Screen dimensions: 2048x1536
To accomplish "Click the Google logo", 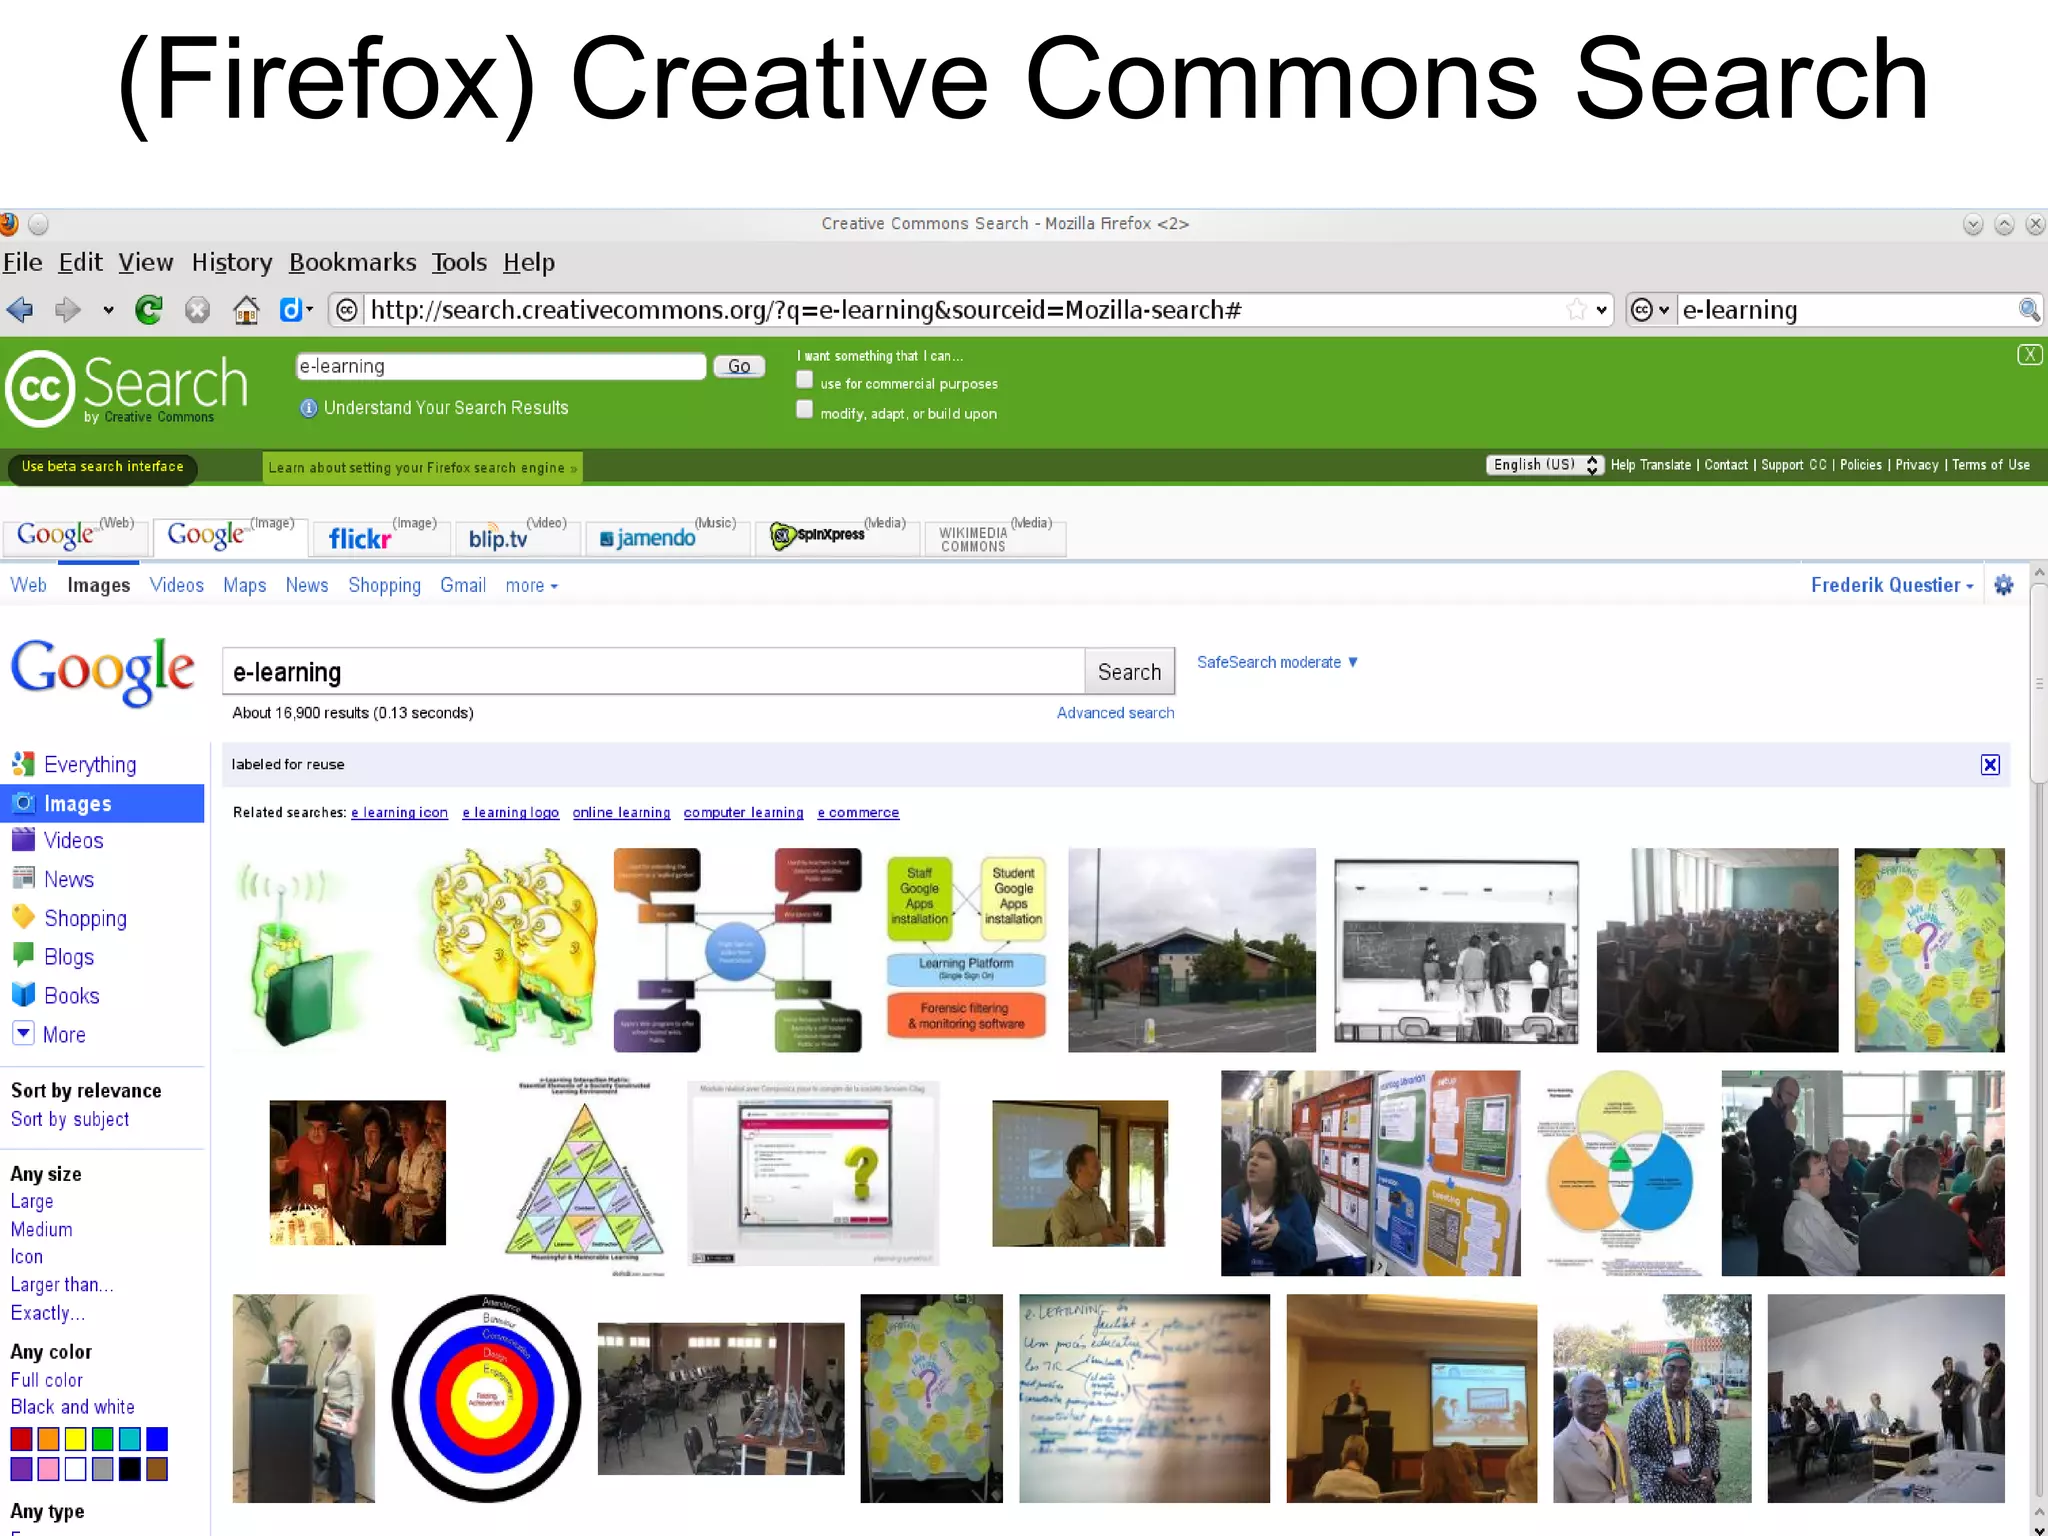I will [x=103, y=671].
